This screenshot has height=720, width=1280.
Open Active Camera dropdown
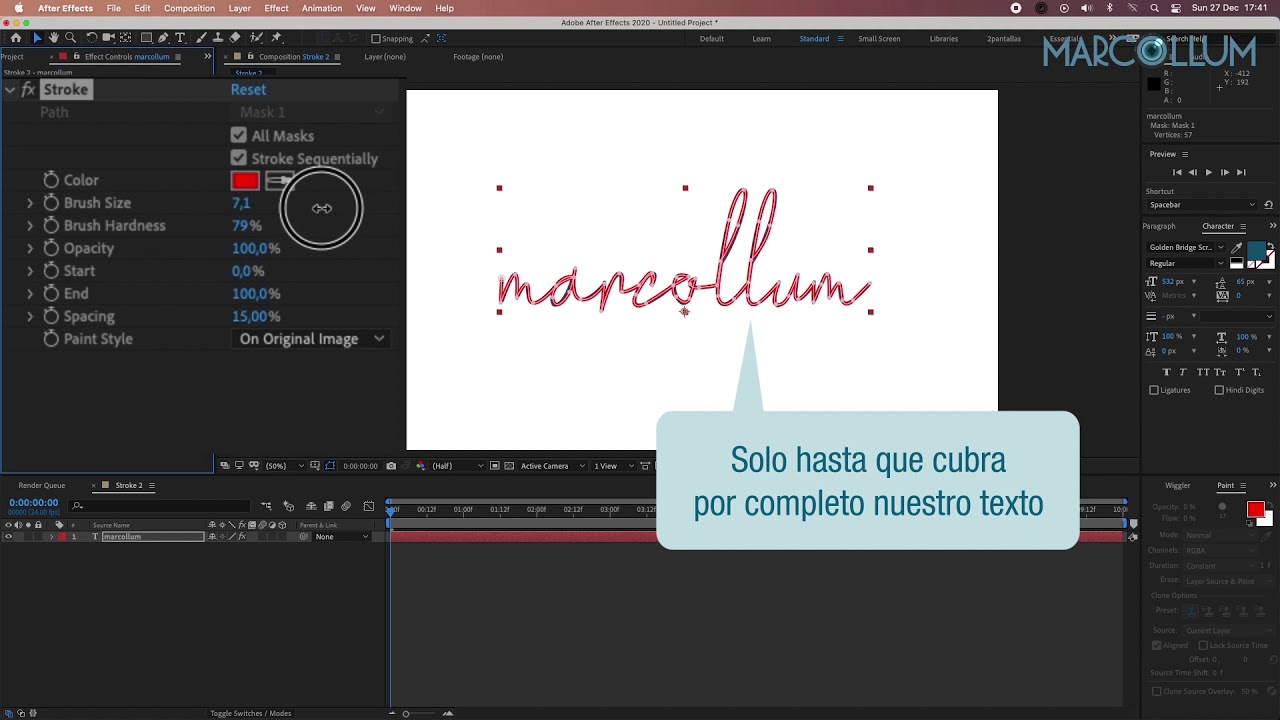(x=550, y=466)
